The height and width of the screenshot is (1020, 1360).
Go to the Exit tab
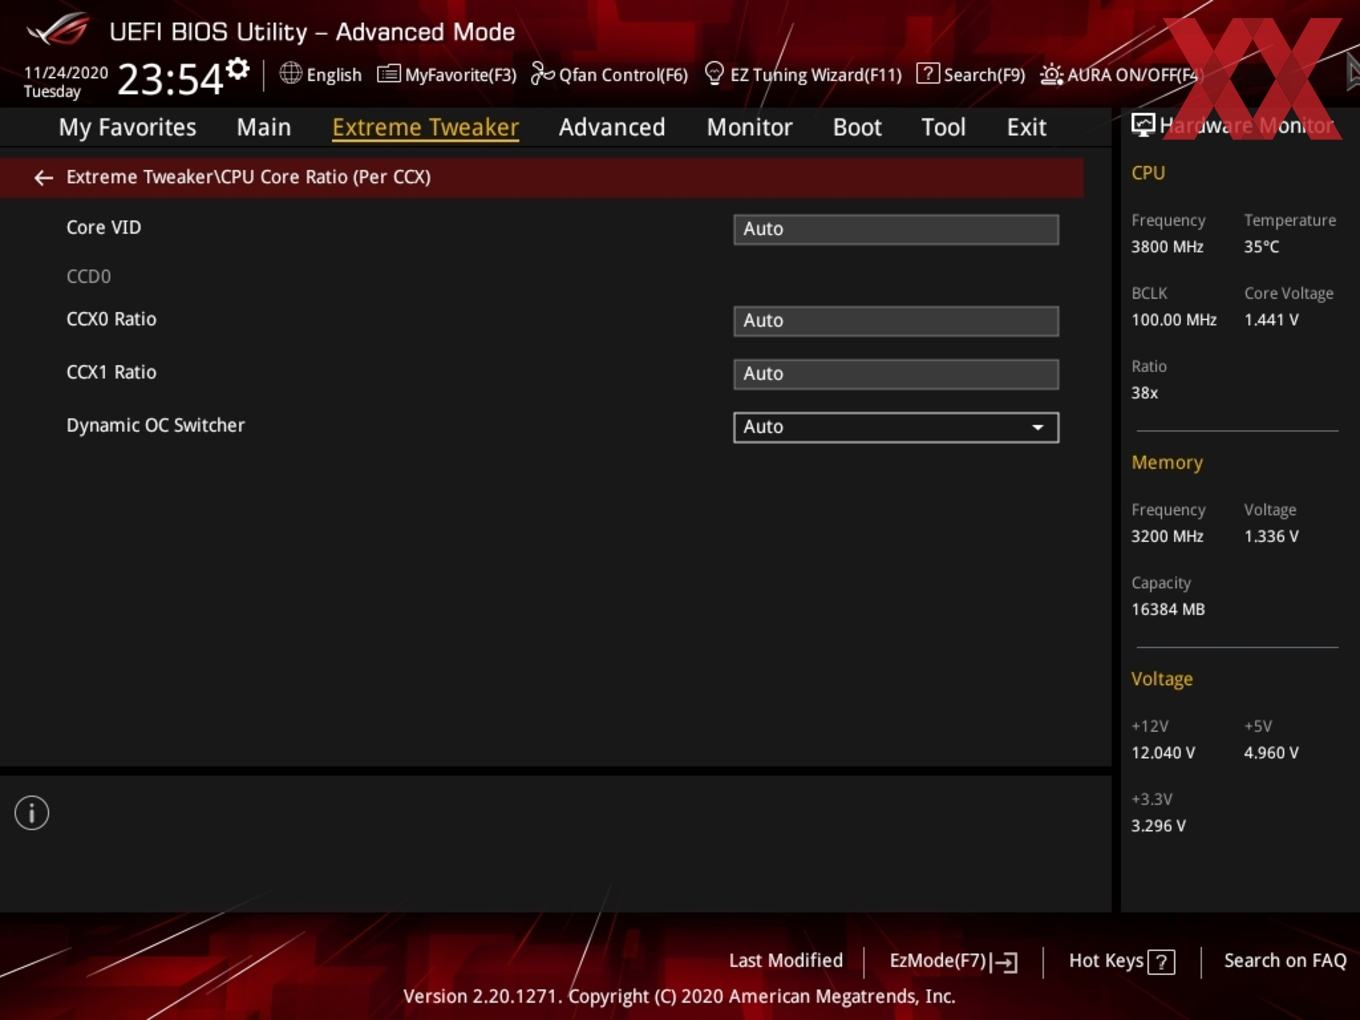click(1026, 127)
